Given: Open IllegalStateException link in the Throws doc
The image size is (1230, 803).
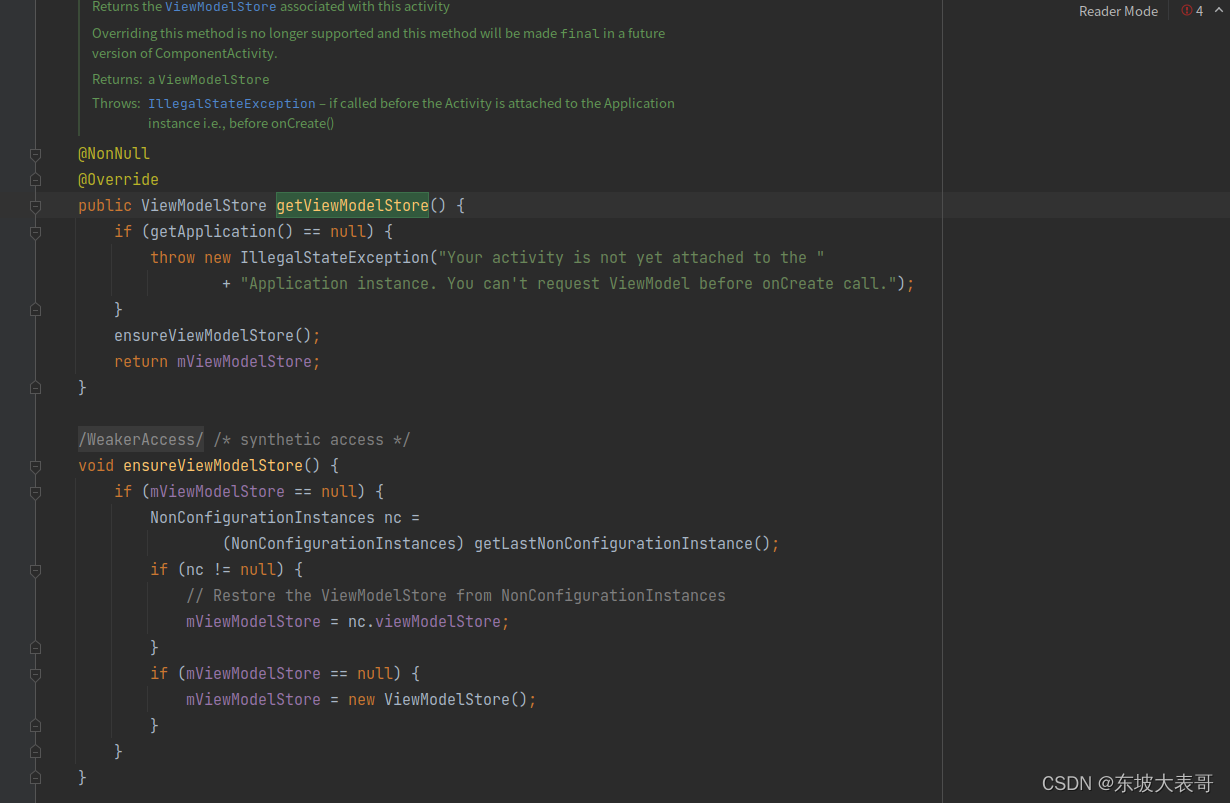Looking at the screenshot, I should pos(232,103).
